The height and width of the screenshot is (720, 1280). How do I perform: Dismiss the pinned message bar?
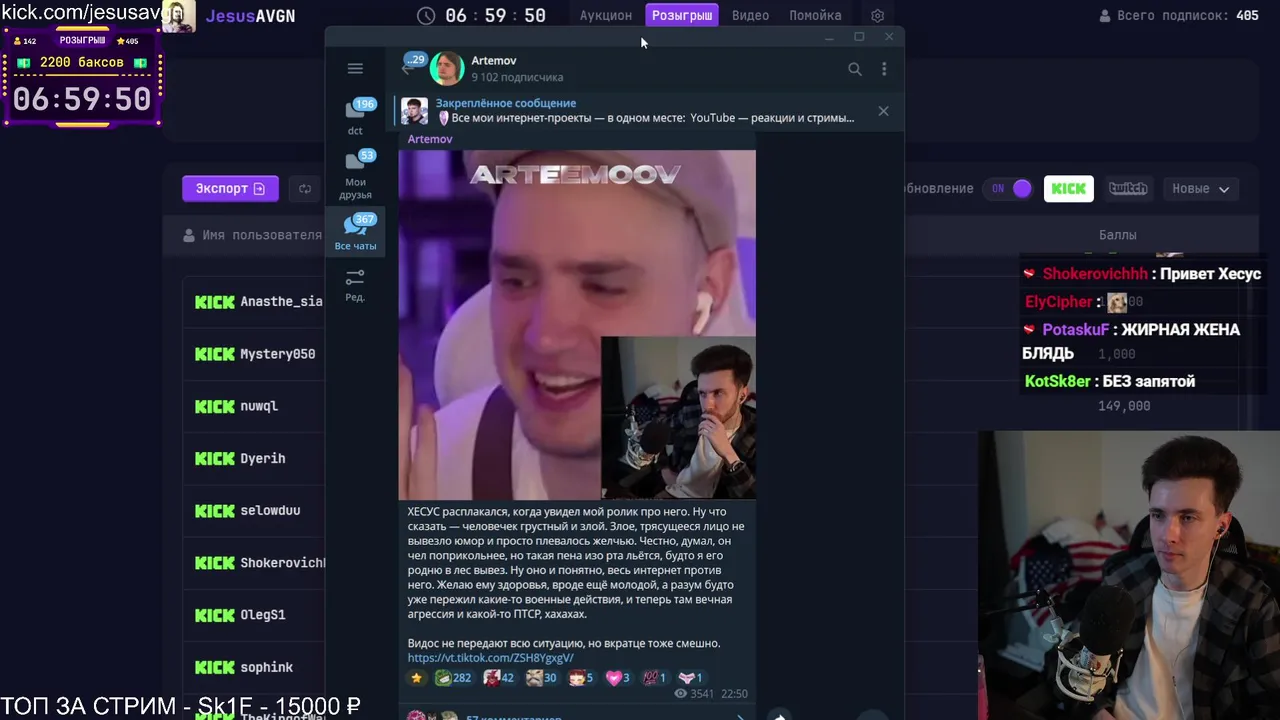(x=883, y=111)
